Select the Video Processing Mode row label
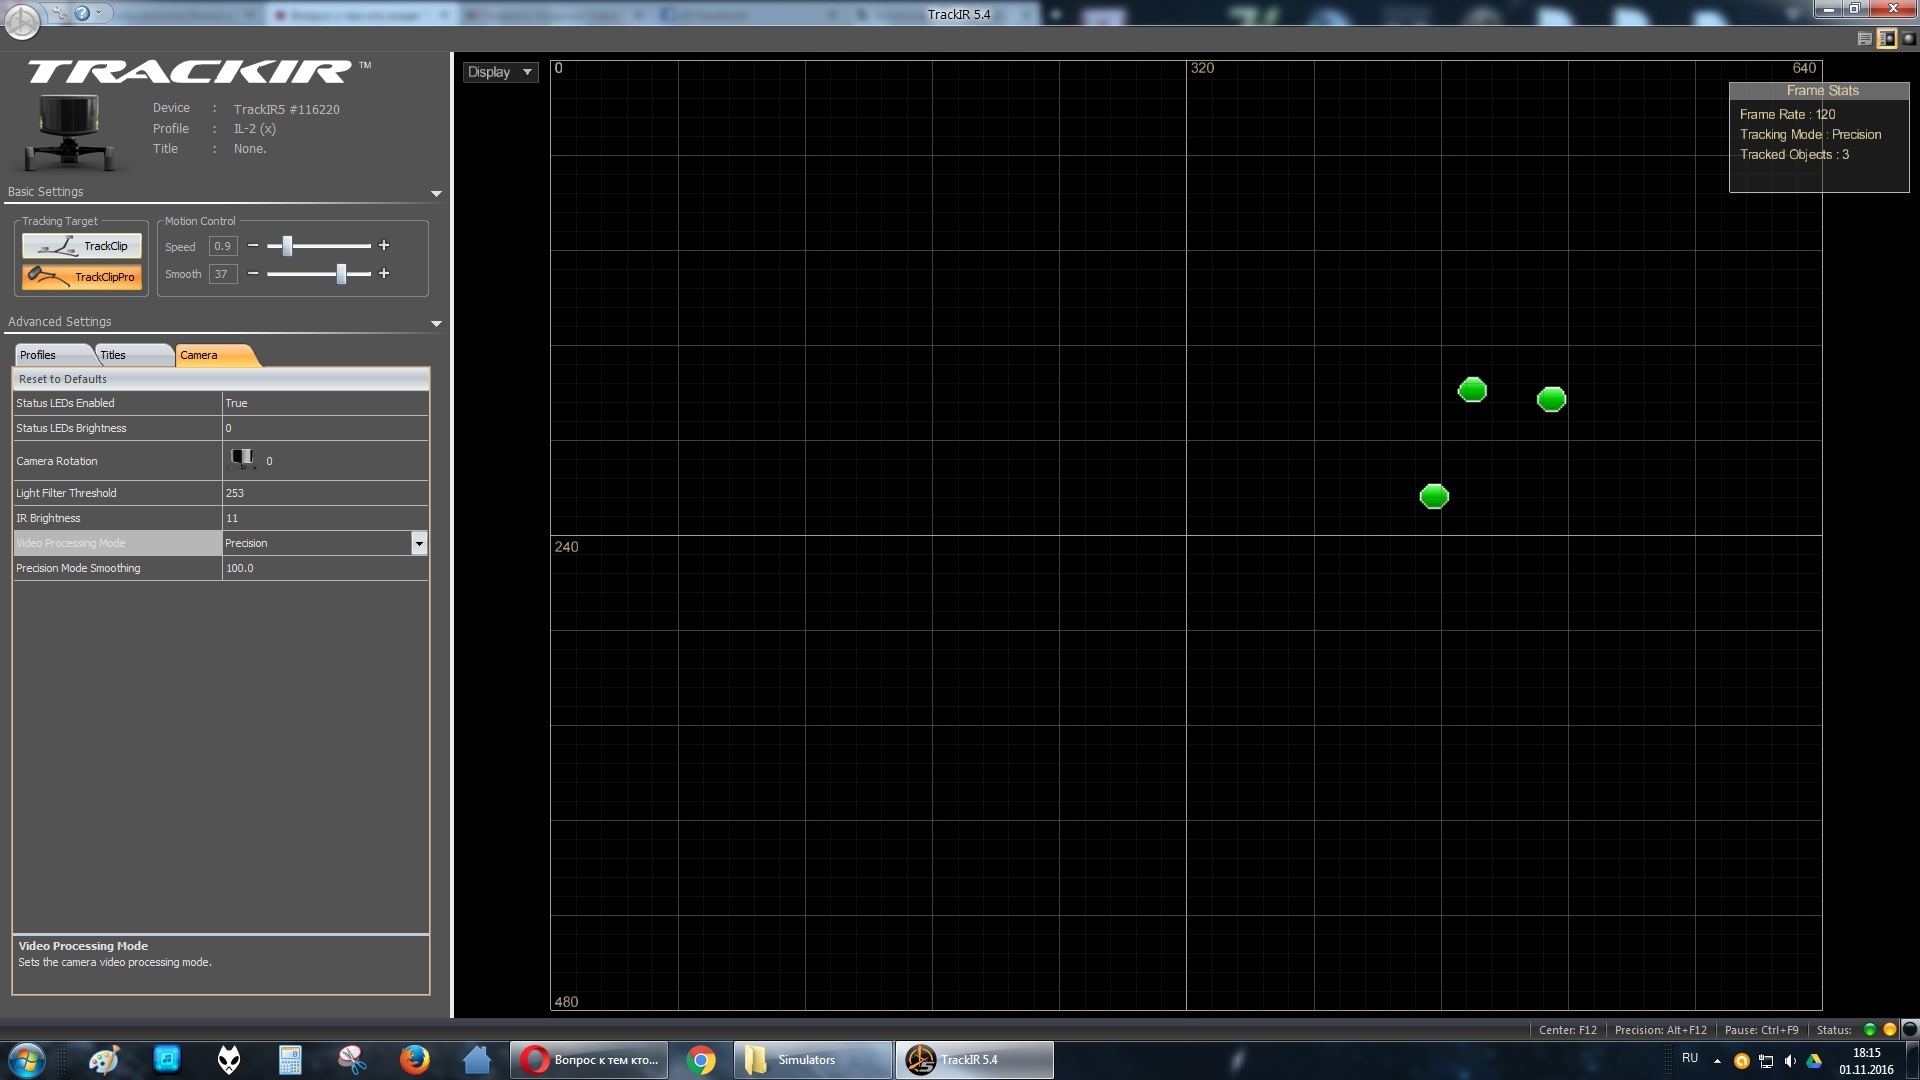This screenshot has width=1920, height=1080. [x=117, y=543]
